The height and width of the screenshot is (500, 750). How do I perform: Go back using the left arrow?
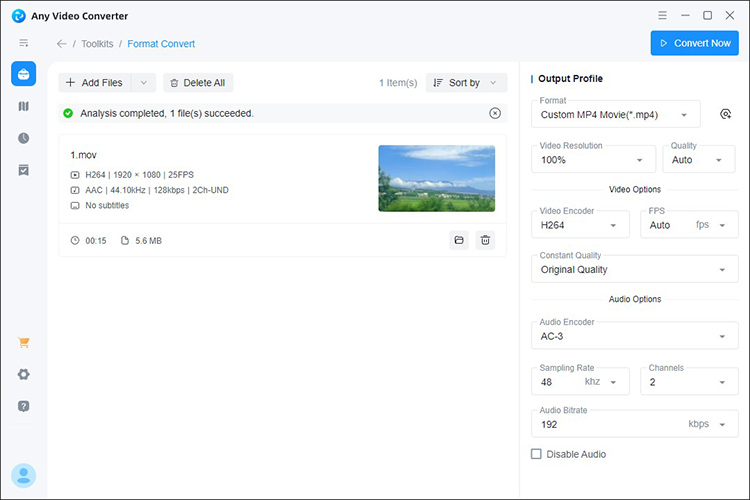61,44
